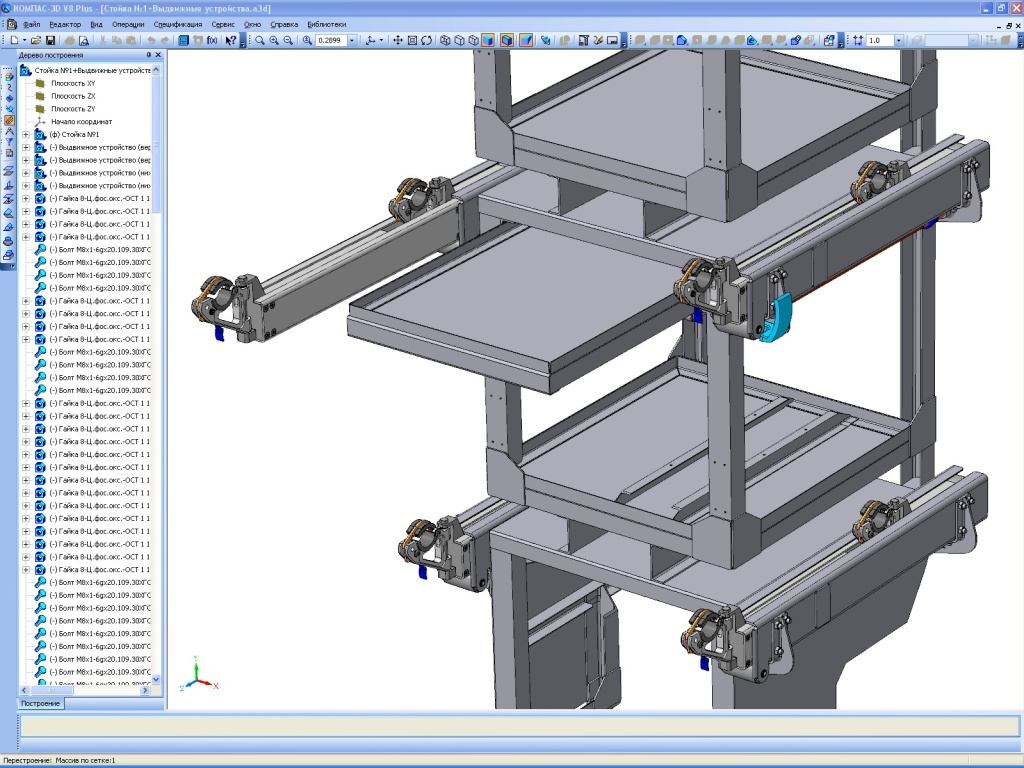Pin the Дерево построения panel

coord(148,55)
